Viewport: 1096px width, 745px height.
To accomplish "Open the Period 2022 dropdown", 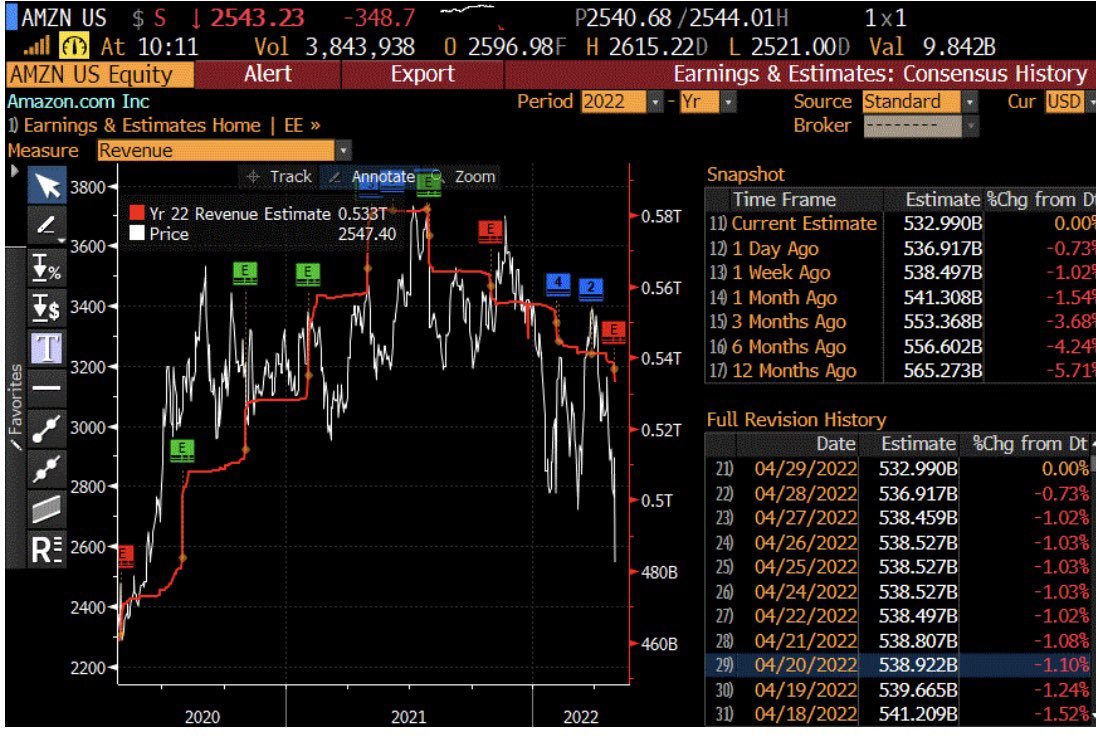I will pyautogui.click(x=655, y=102).
